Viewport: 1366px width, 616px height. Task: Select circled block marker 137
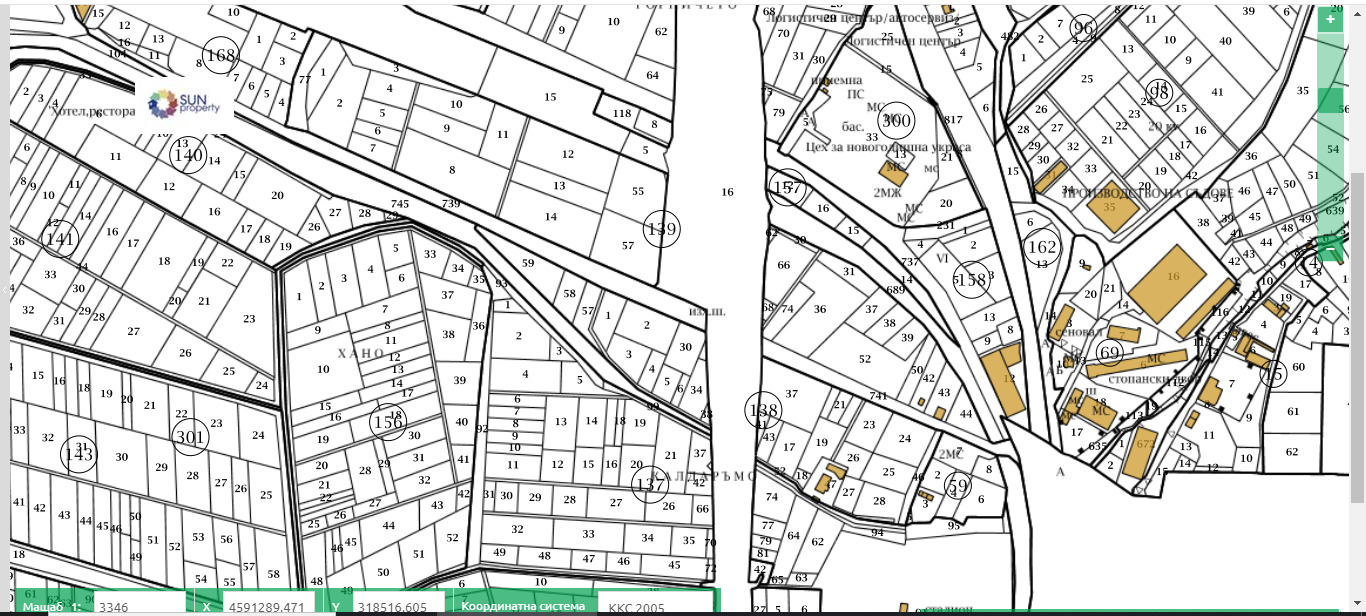[650, 485]
